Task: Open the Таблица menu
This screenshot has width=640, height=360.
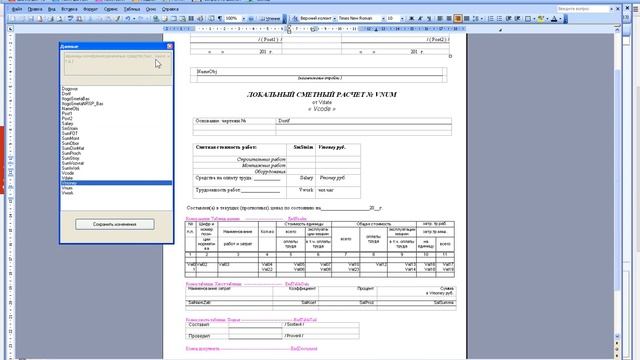Action: point(132,9)
